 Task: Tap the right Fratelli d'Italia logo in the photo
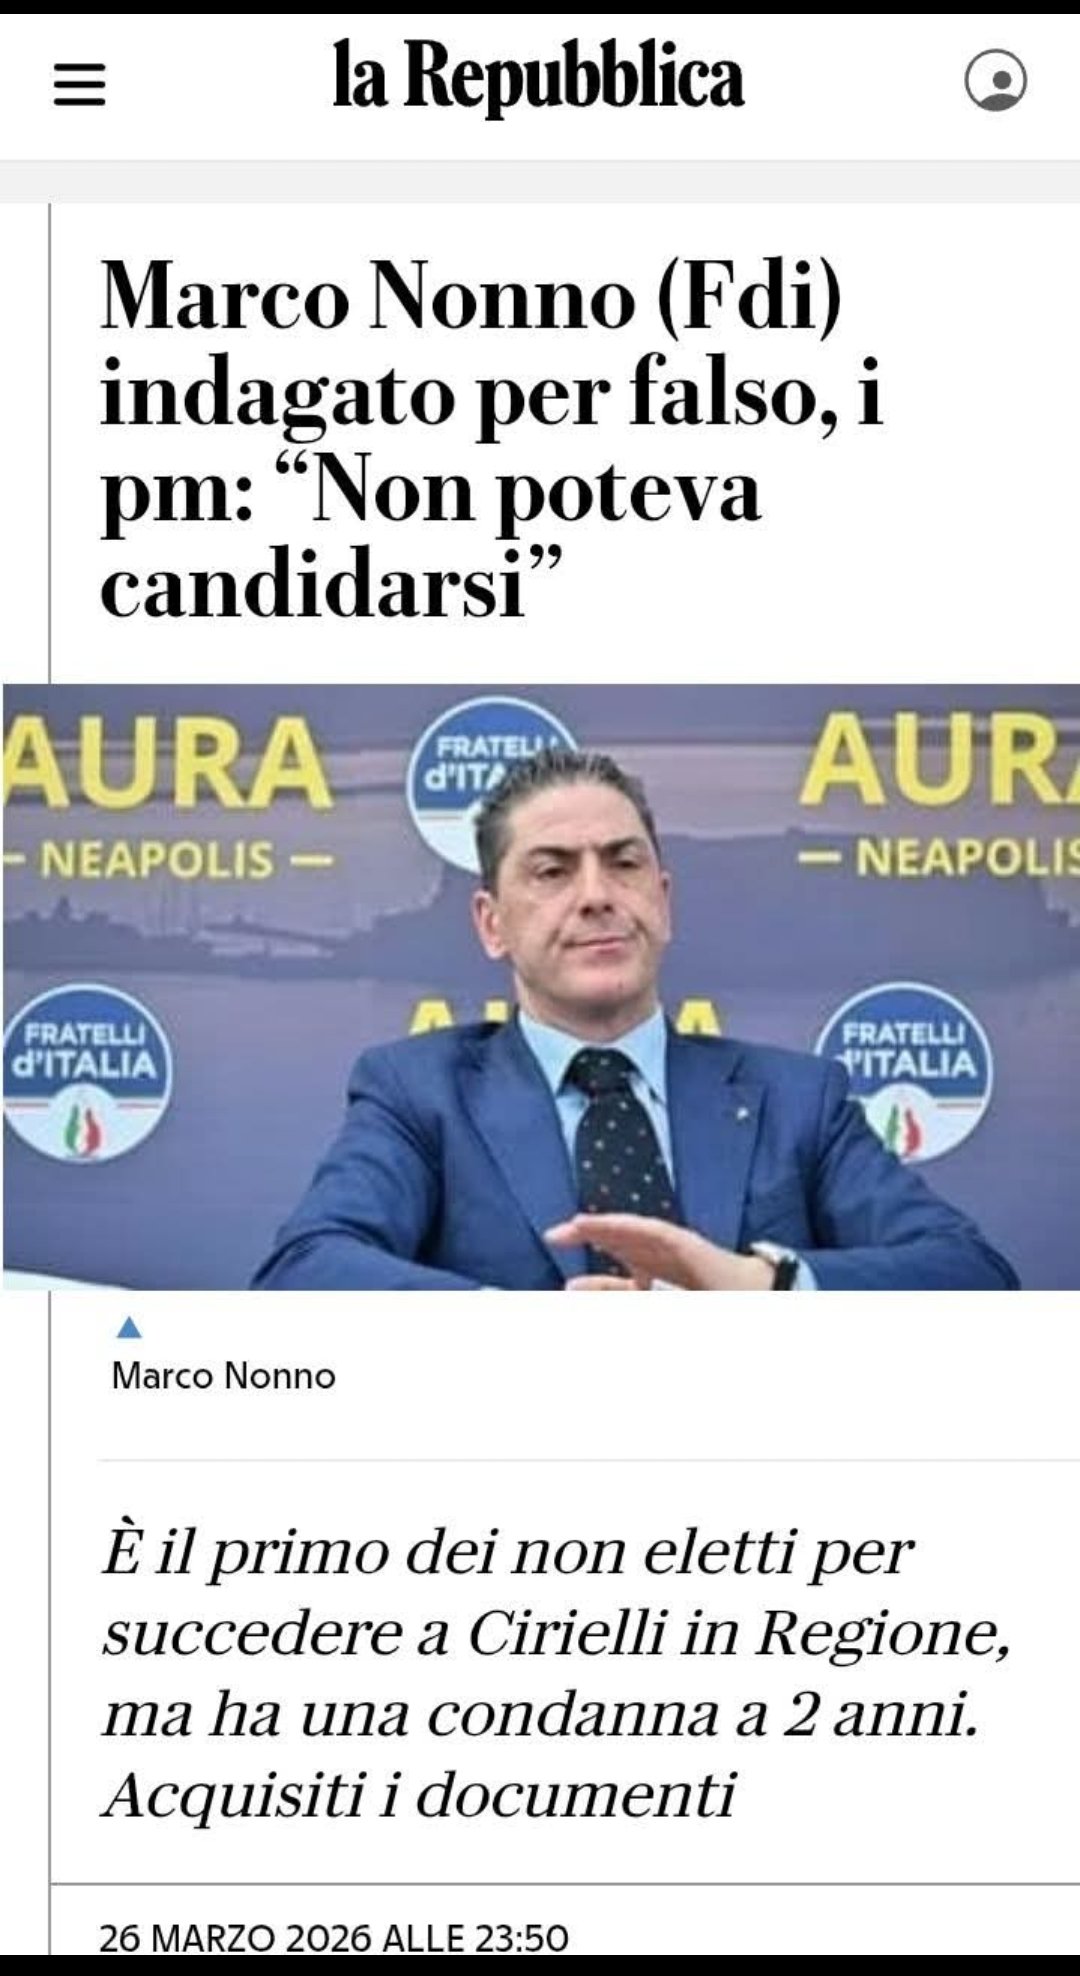click(905, 1070)
